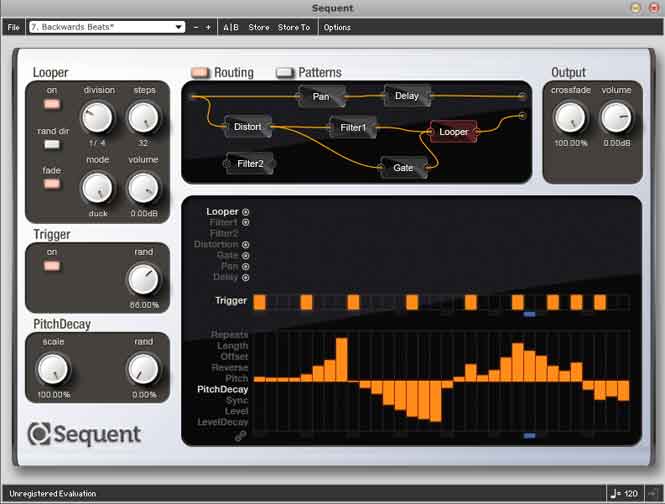Select the Distort routing node
Screen dimensions: 665x504
coord(248,127)
